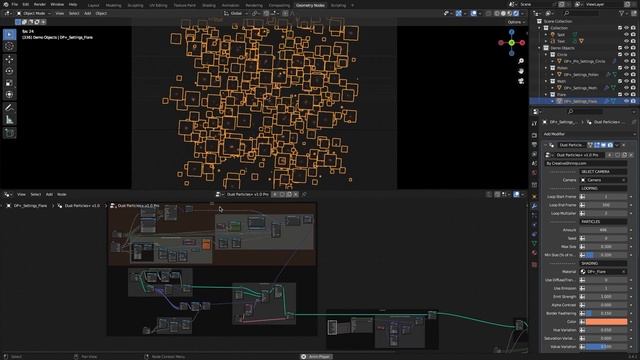Click the node editor pin icon

(304, 194)
